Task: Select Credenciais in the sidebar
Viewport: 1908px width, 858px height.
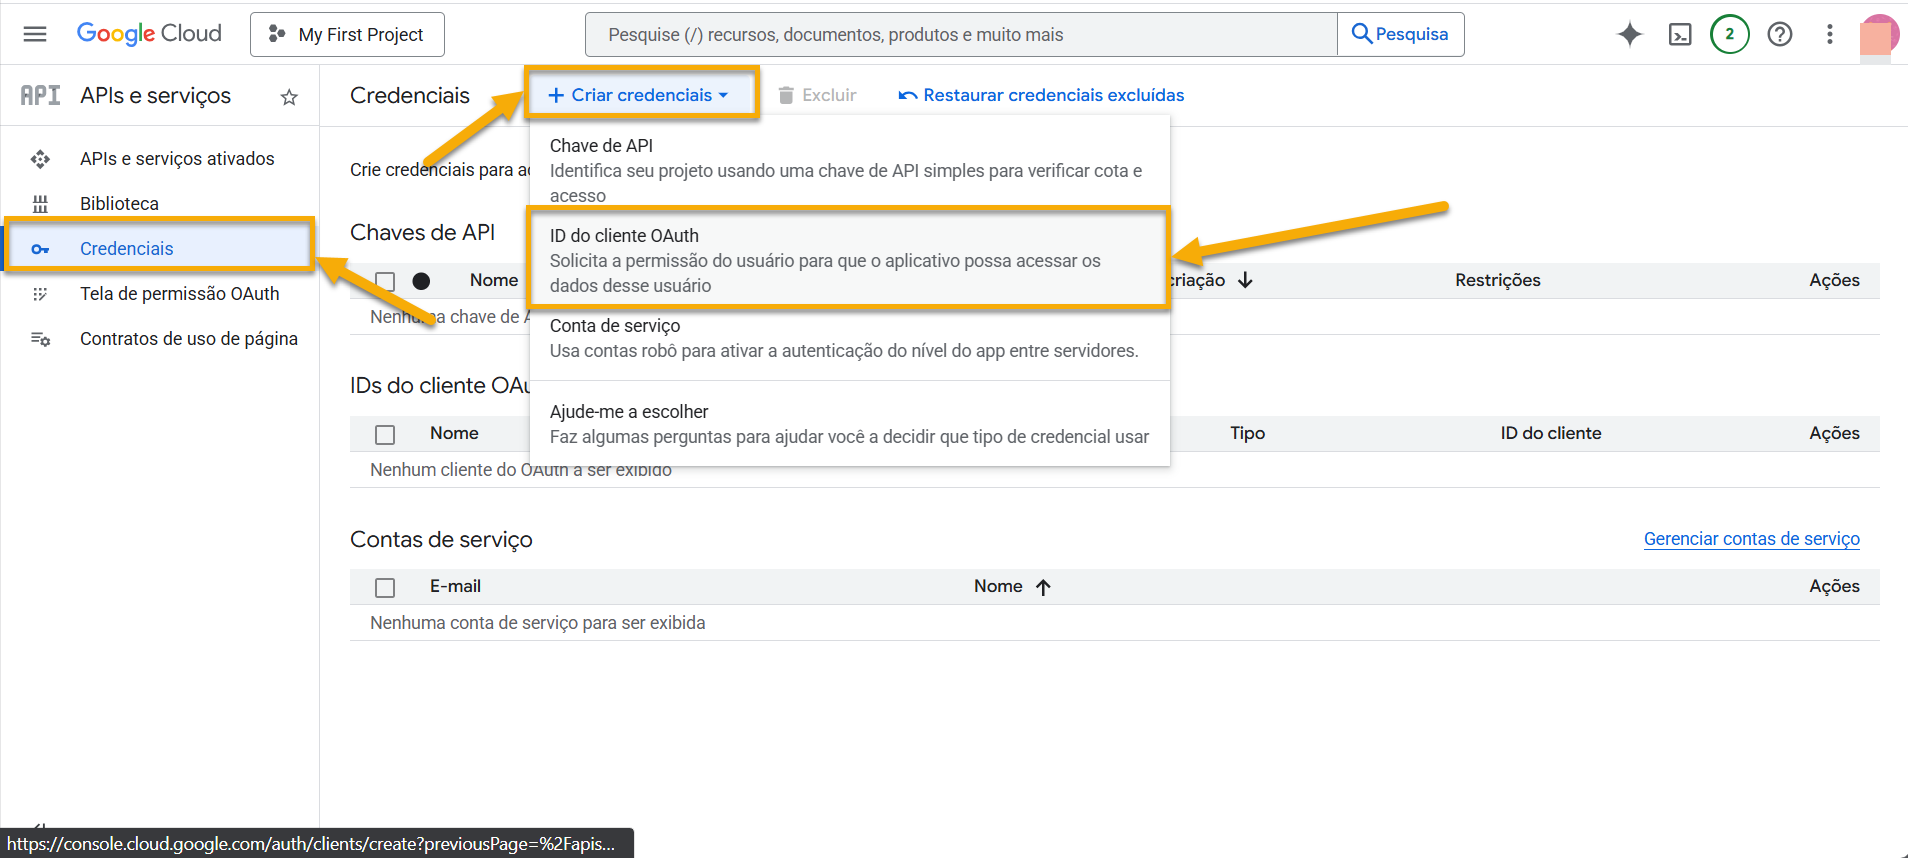Action: click(x=160, y=249)
